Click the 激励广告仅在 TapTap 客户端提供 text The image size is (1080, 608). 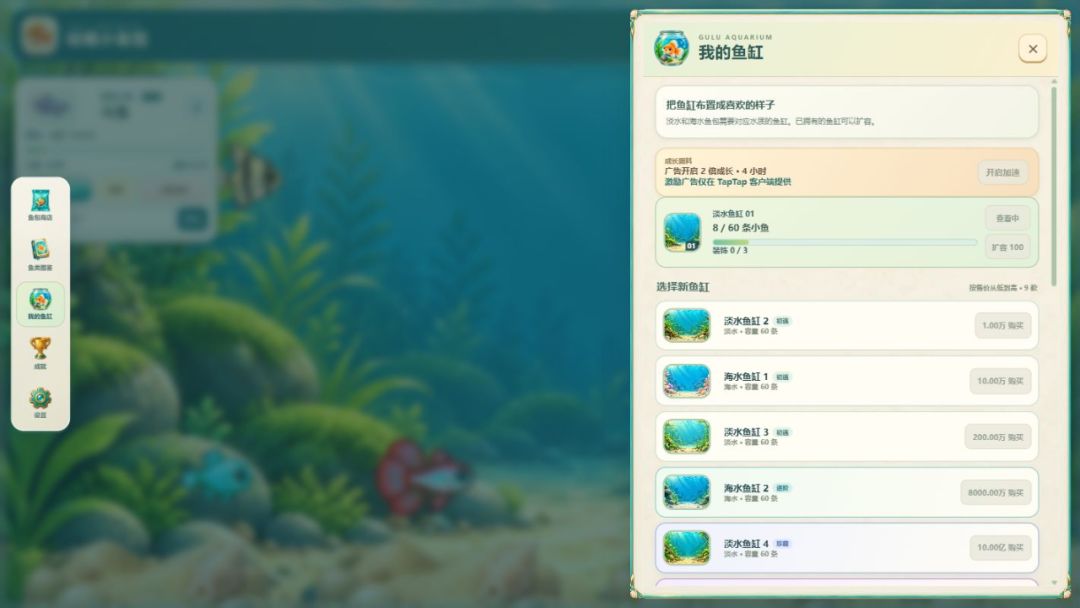pyautogui.click(x=728, y=182)
